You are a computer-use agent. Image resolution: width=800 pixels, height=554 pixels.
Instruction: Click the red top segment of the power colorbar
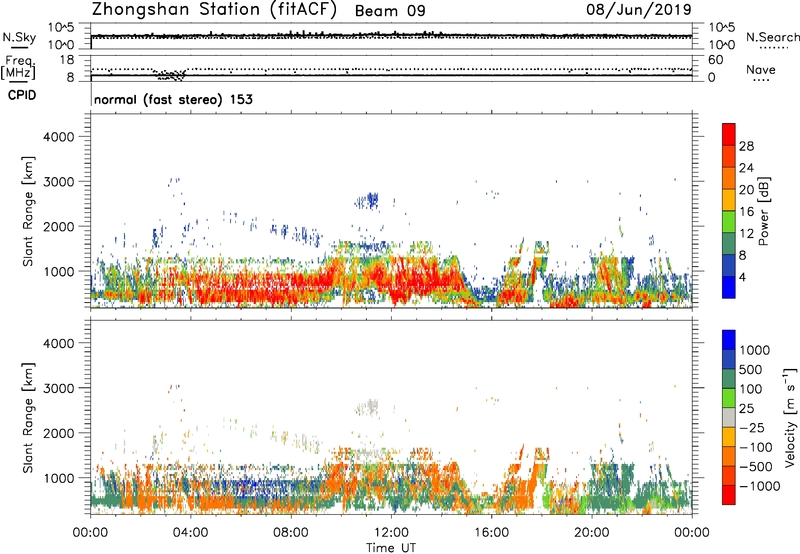[729, 134]
